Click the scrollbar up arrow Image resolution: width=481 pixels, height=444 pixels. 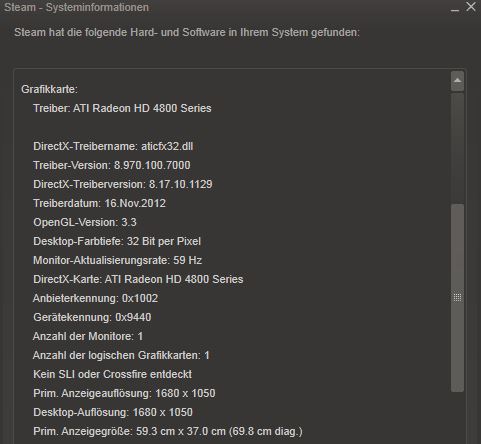457,81
